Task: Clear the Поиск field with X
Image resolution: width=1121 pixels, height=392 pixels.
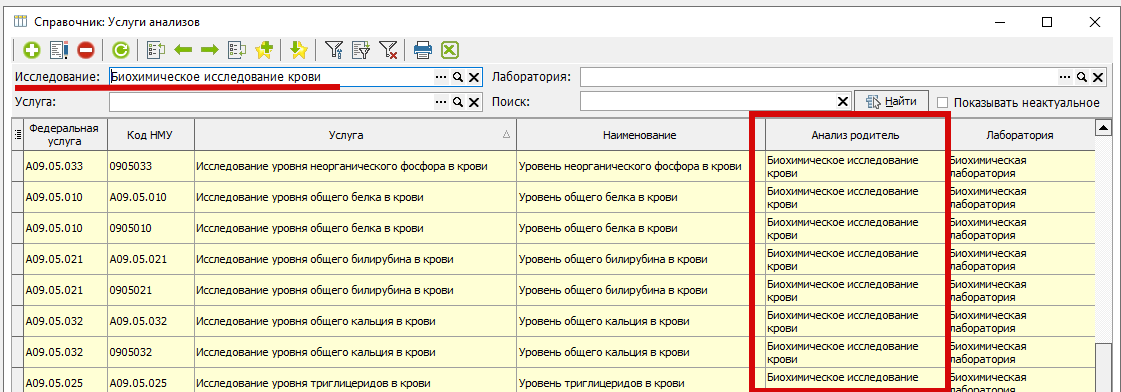Action: (x=843, y=102)
